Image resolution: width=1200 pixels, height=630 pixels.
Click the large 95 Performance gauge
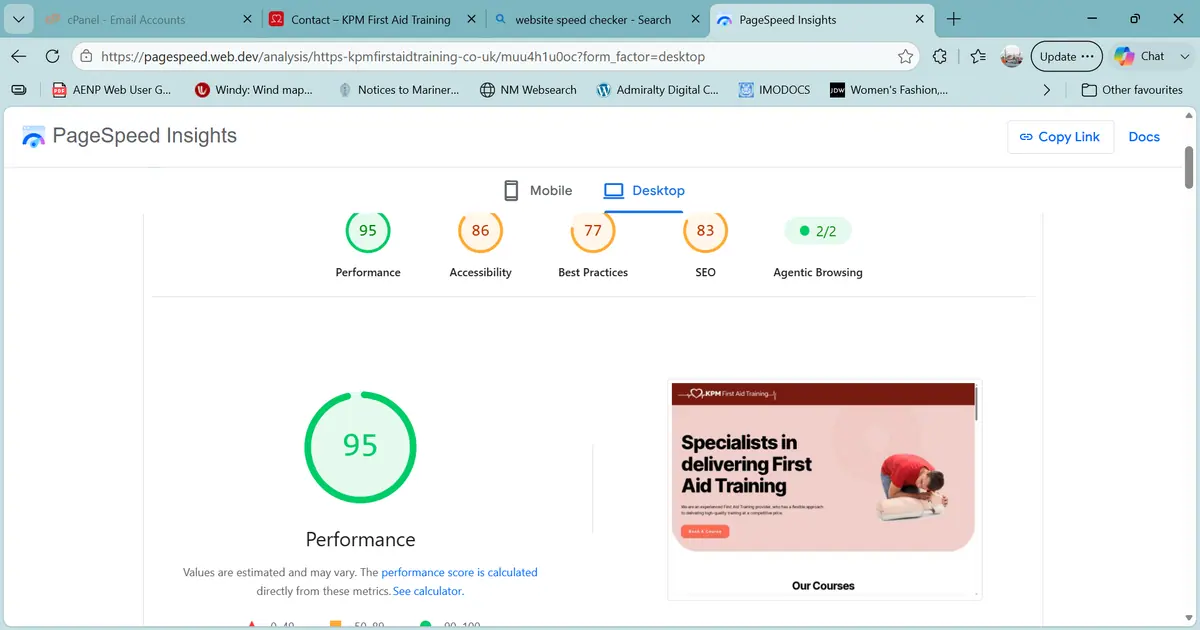coord(360,446)
